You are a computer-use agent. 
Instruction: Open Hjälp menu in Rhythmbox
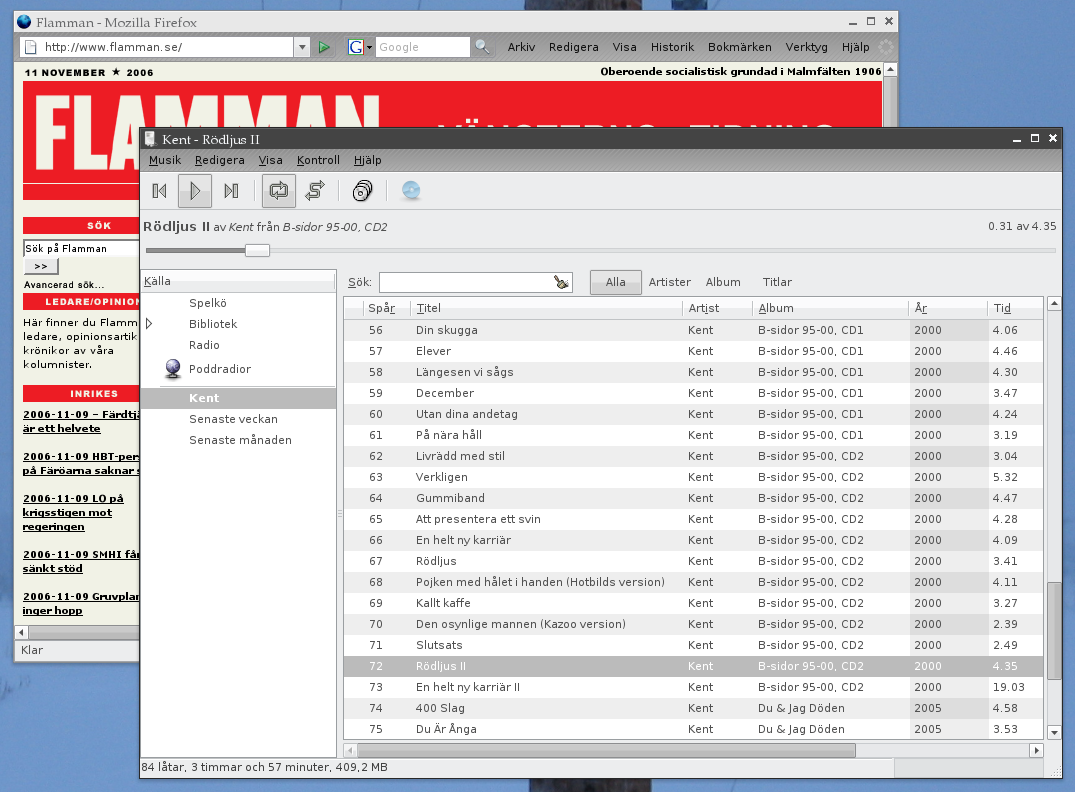click(x=367, y=160)
